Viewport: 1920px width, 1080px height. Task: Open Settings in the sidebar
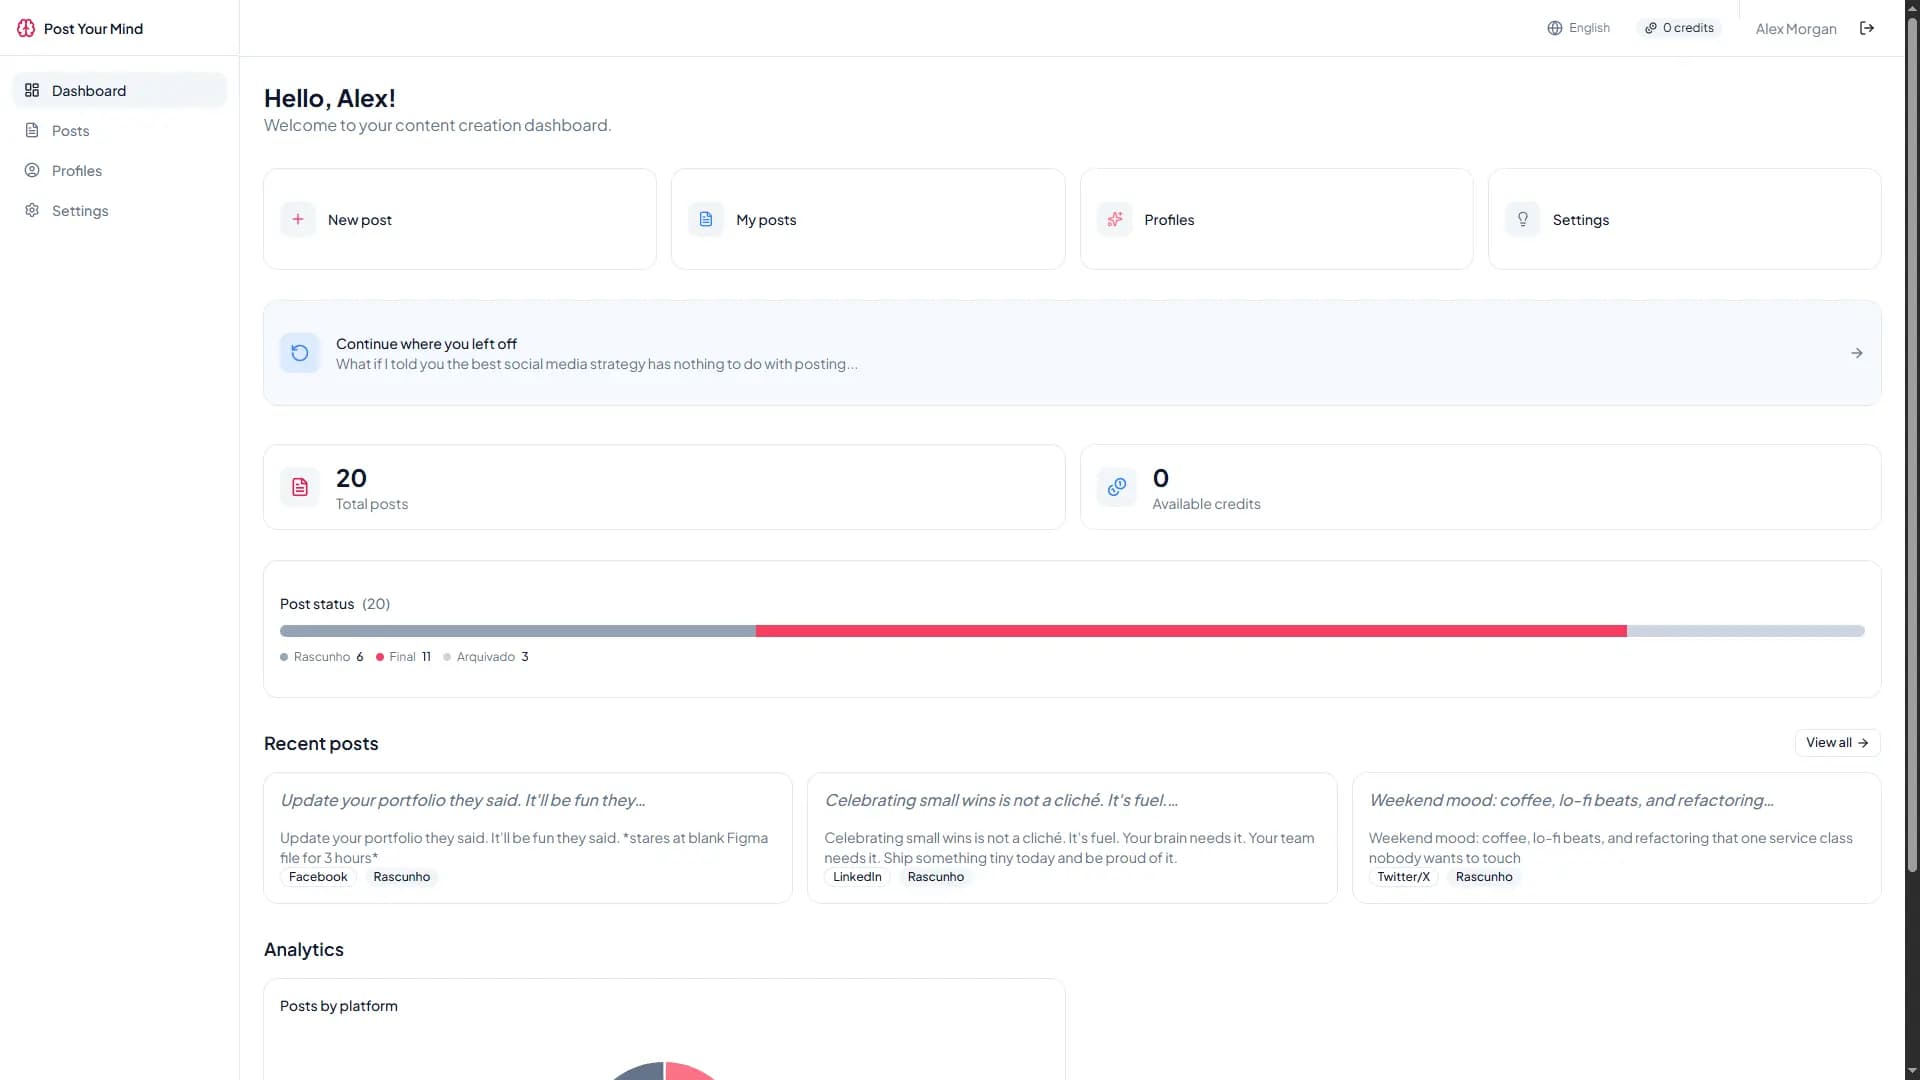[119, 210]
